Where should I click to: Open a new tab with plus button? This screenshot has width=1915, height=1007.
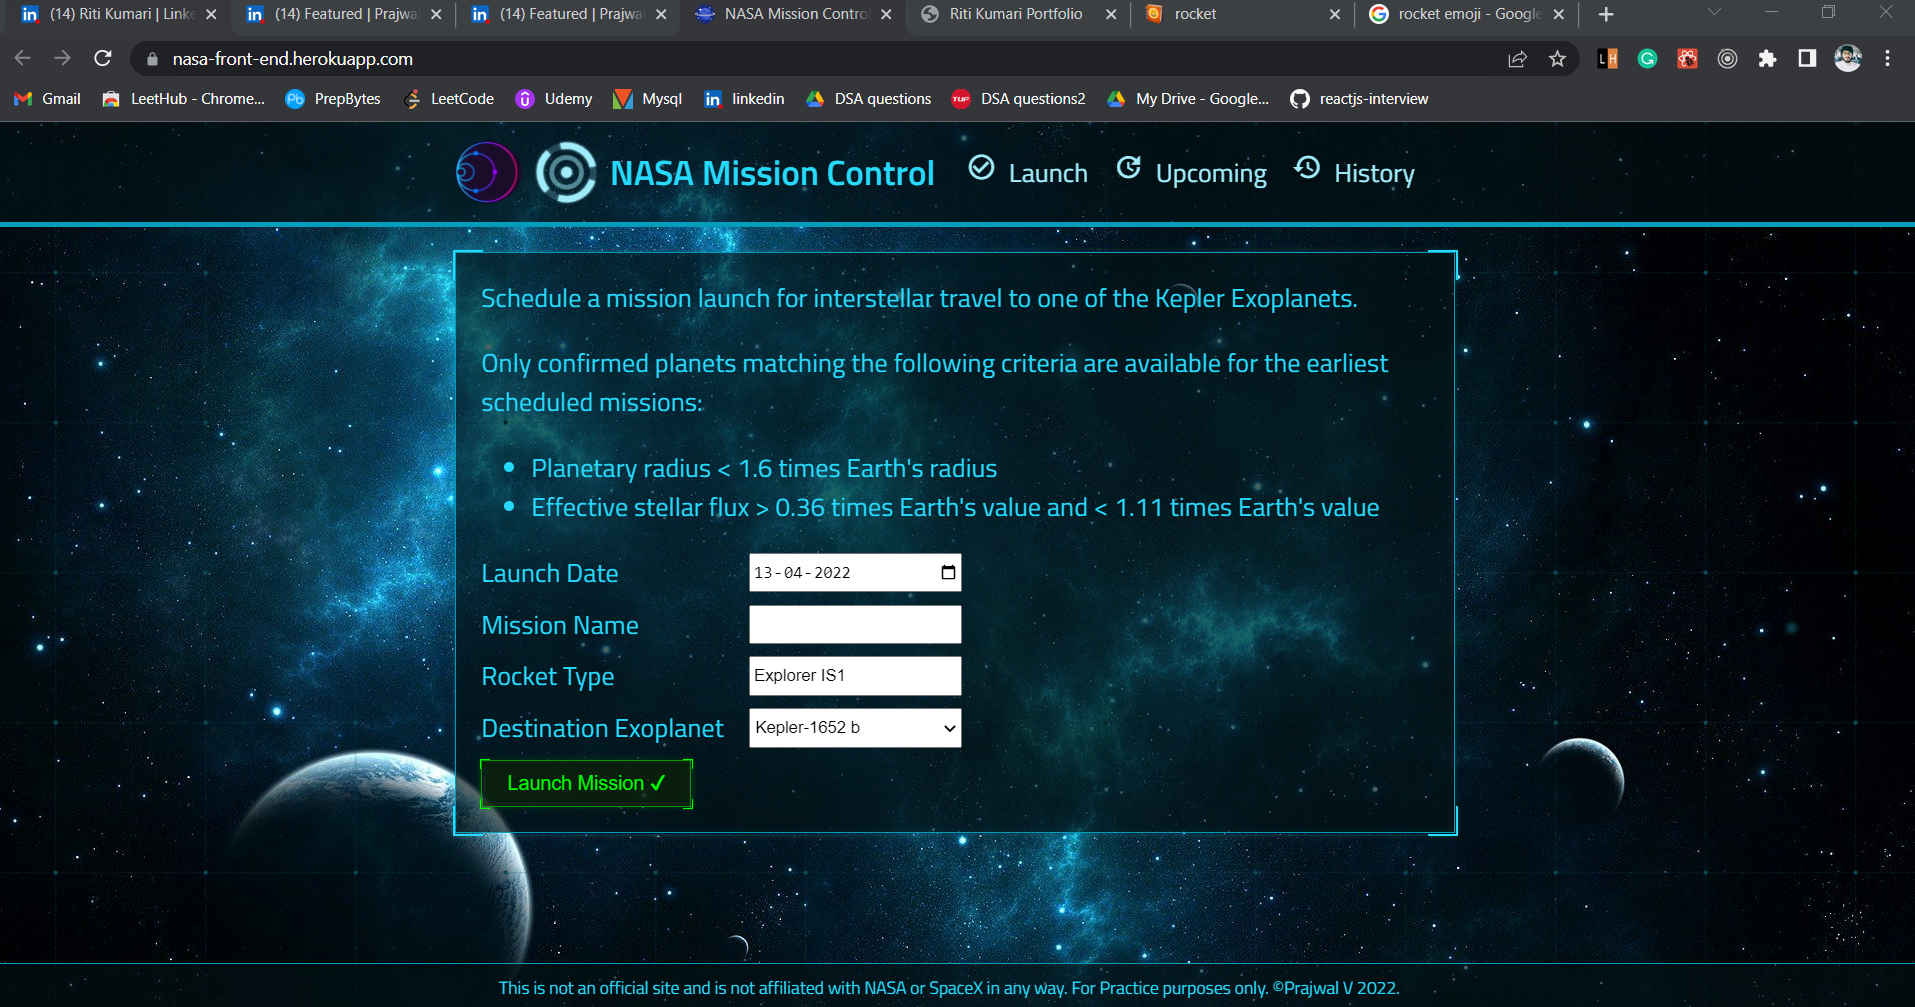(x=1606, y=14)
